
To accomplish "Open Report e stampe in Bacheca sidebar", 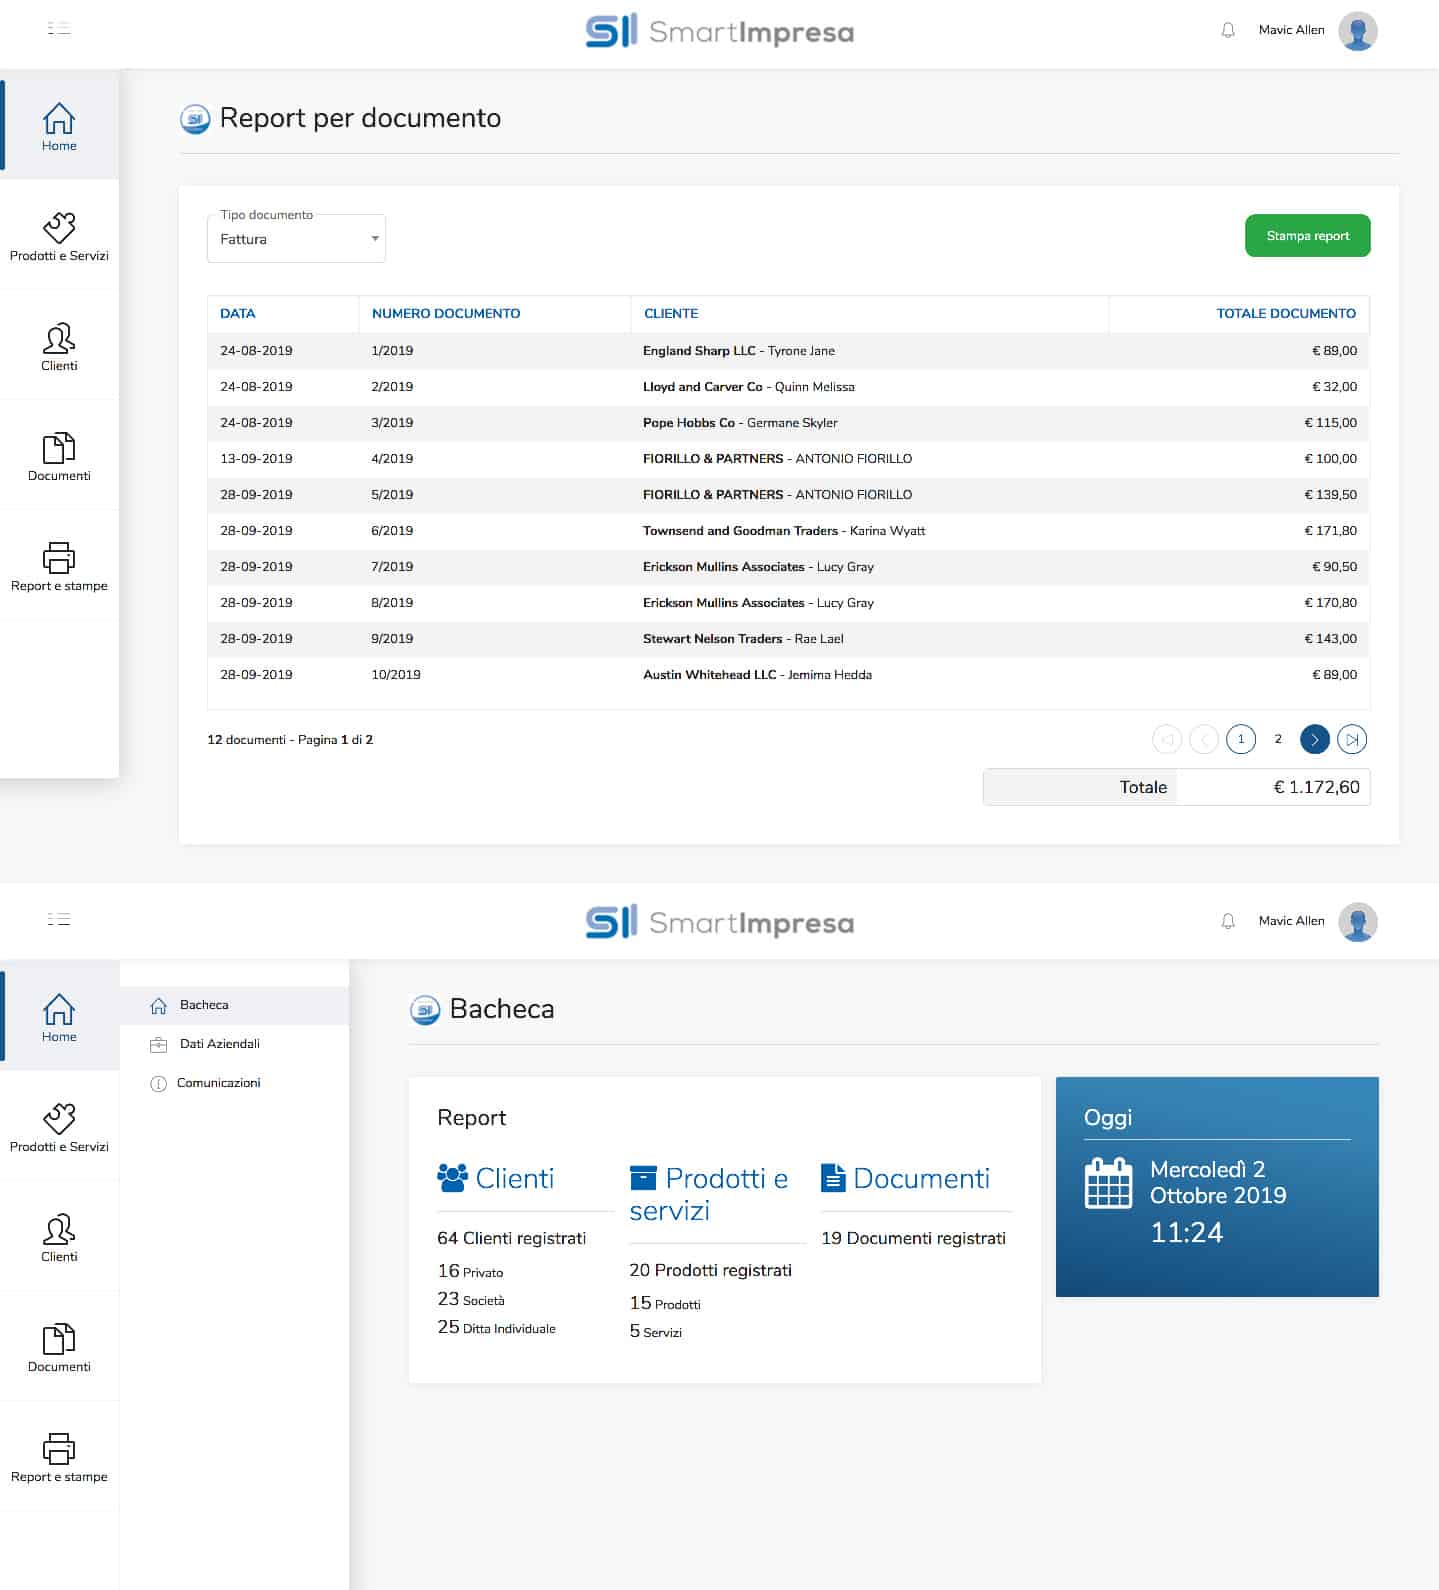I will 59,1457.
